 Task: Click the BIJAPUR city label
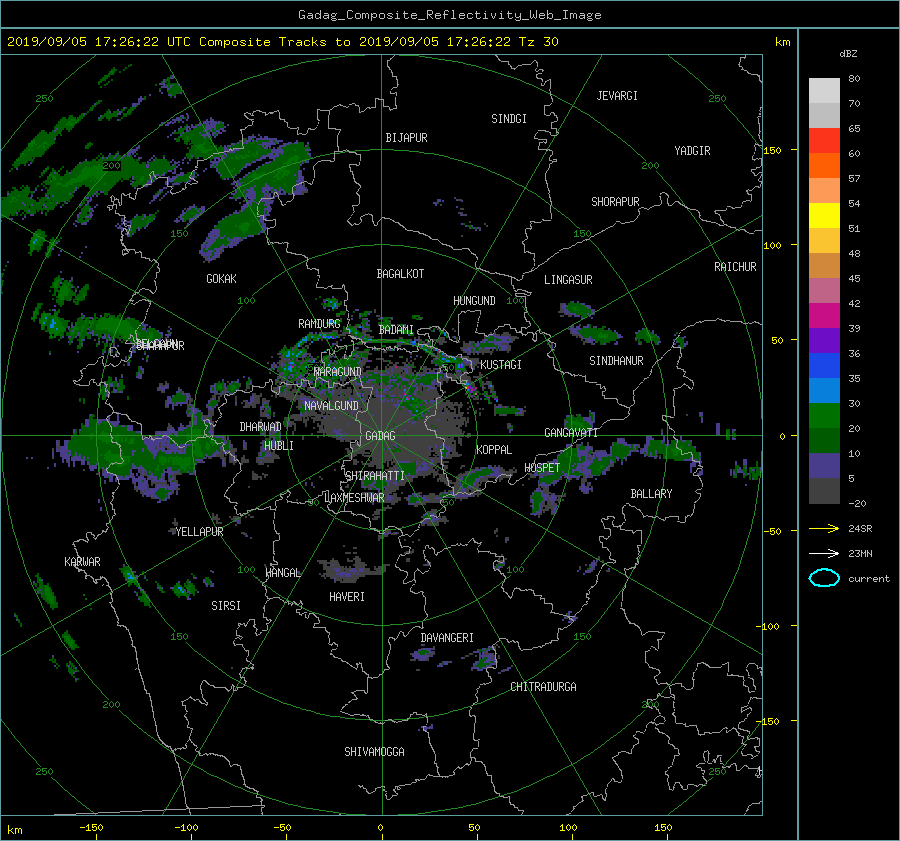406,138
